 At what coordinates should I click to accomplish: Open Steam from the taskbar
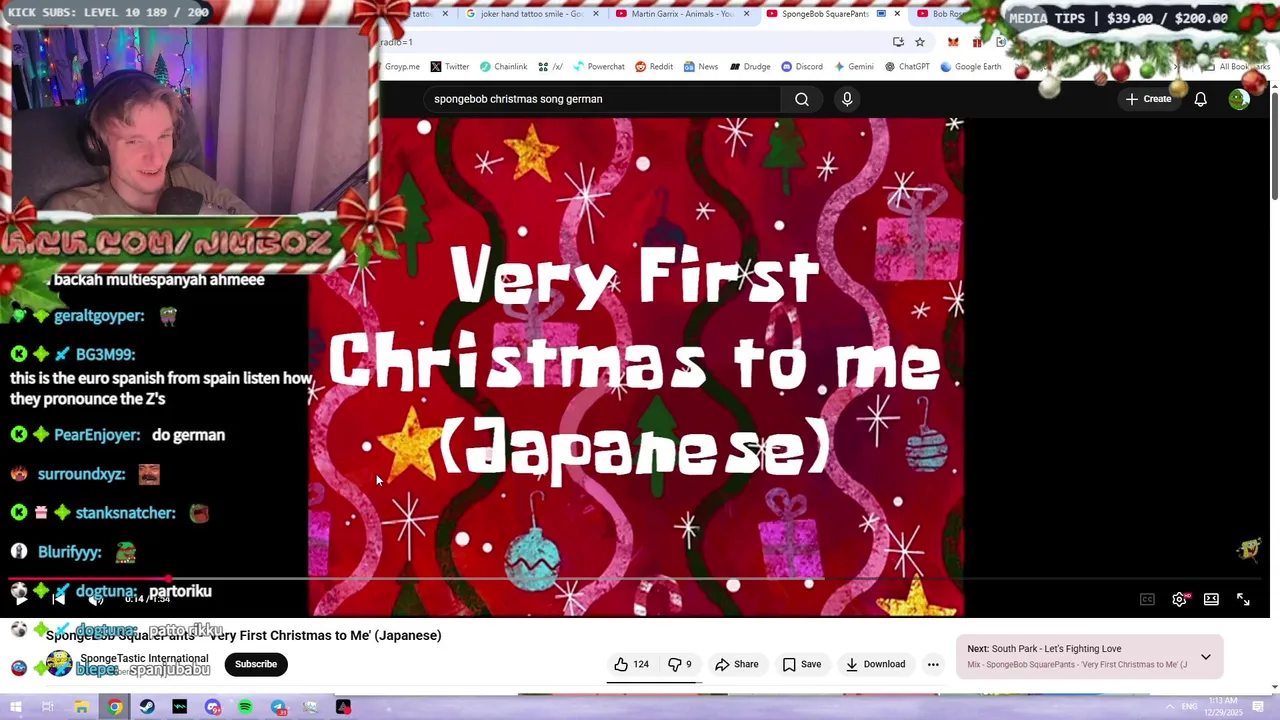pyautogui.click(x=147, y=707)
